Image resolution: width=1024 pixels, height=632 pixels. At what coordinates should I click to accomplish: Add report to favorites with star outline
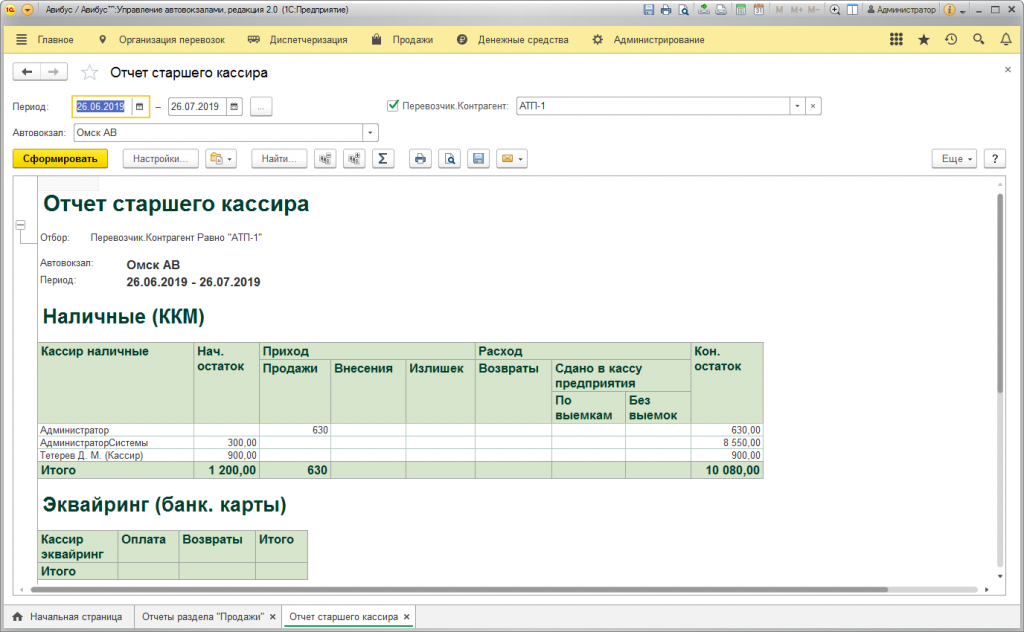(x=90, y=73)
